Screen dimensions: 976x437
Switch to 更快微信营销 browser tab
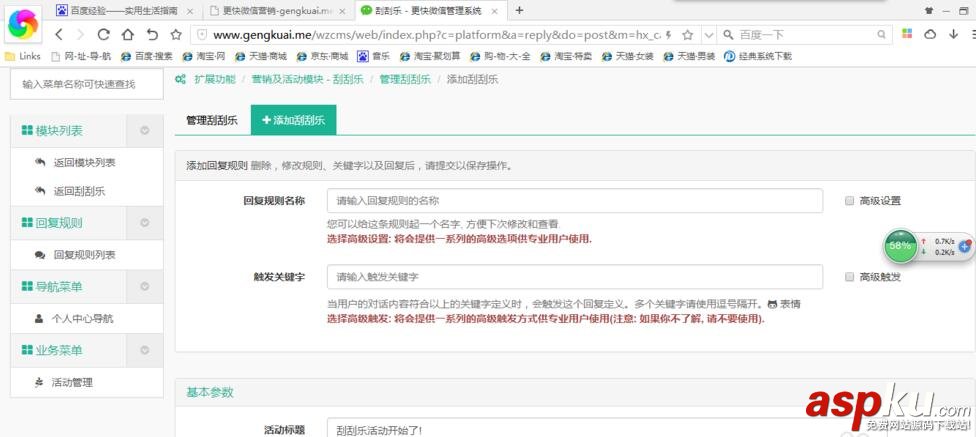click(x=278, y=11)
